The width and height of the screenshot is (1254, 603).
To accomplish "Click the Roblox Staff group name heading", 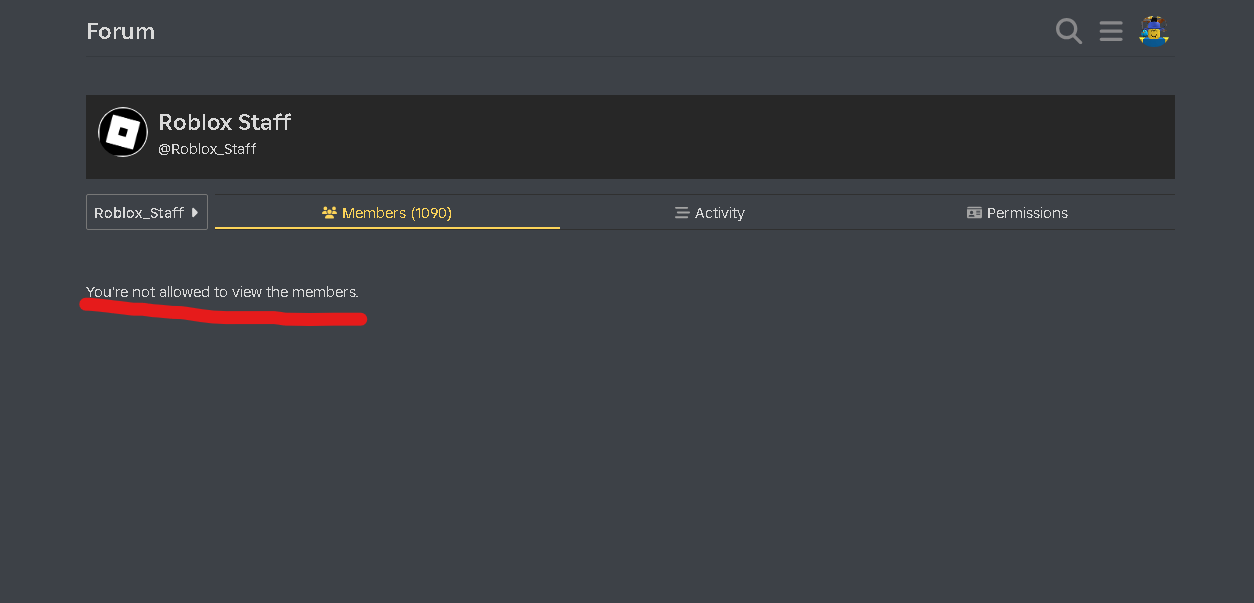I will (x=225, y=122).
